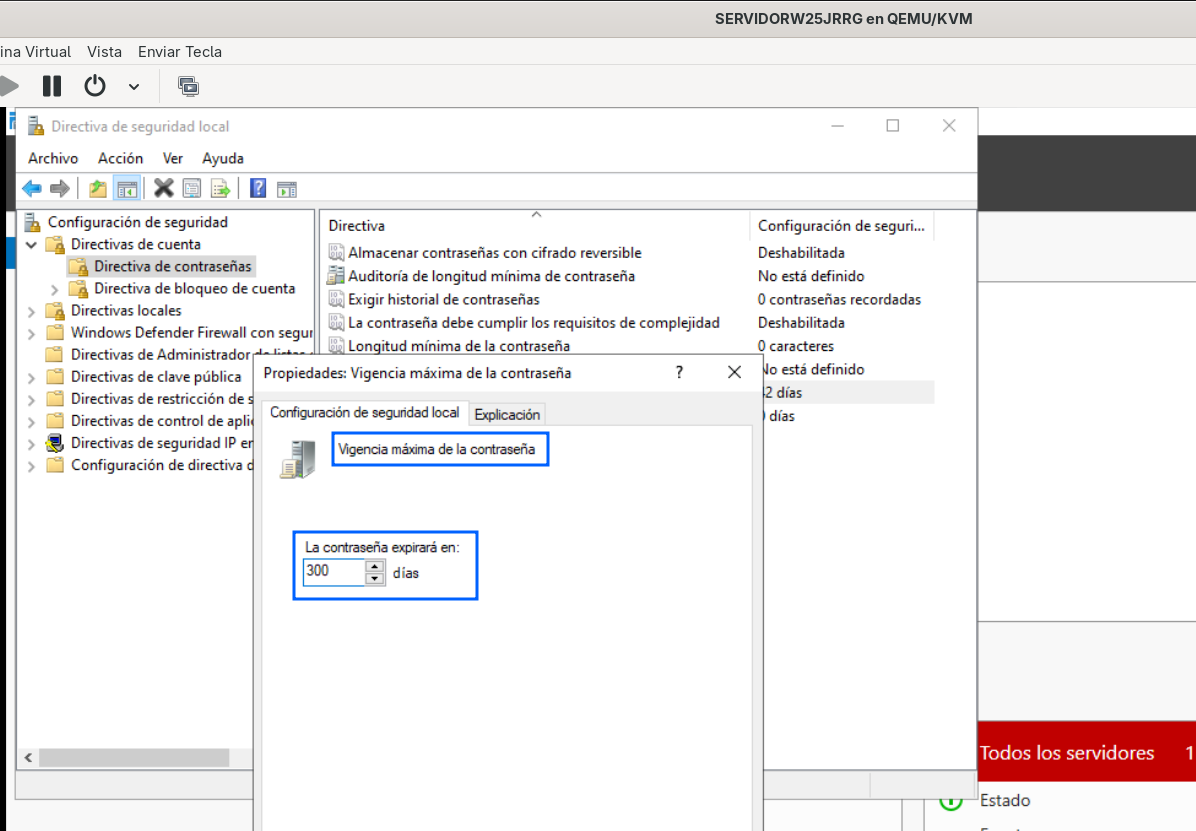The height and width of the screenshot is (831, 1196).
Task: Click the tree panel horizontal scrollbar thumb
Action: click(134, 758)
